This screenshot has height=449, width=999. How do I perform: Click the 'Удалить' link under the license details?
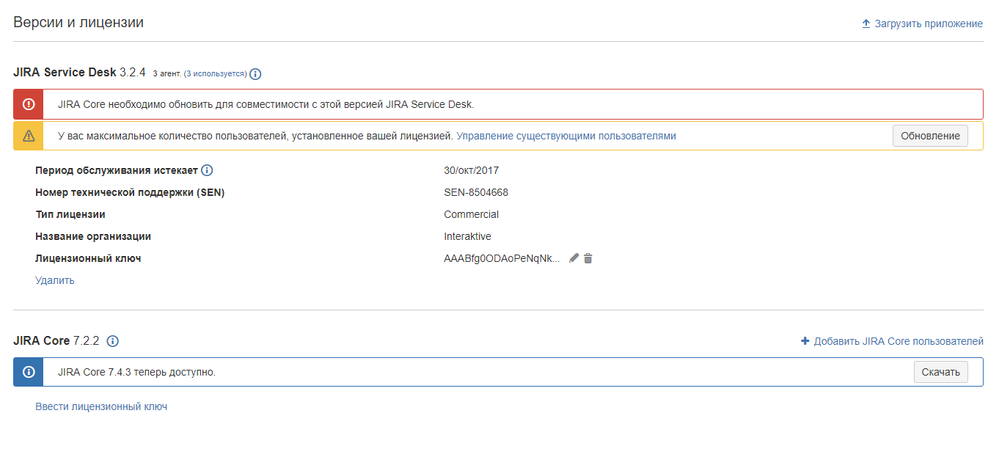point(55,280)
